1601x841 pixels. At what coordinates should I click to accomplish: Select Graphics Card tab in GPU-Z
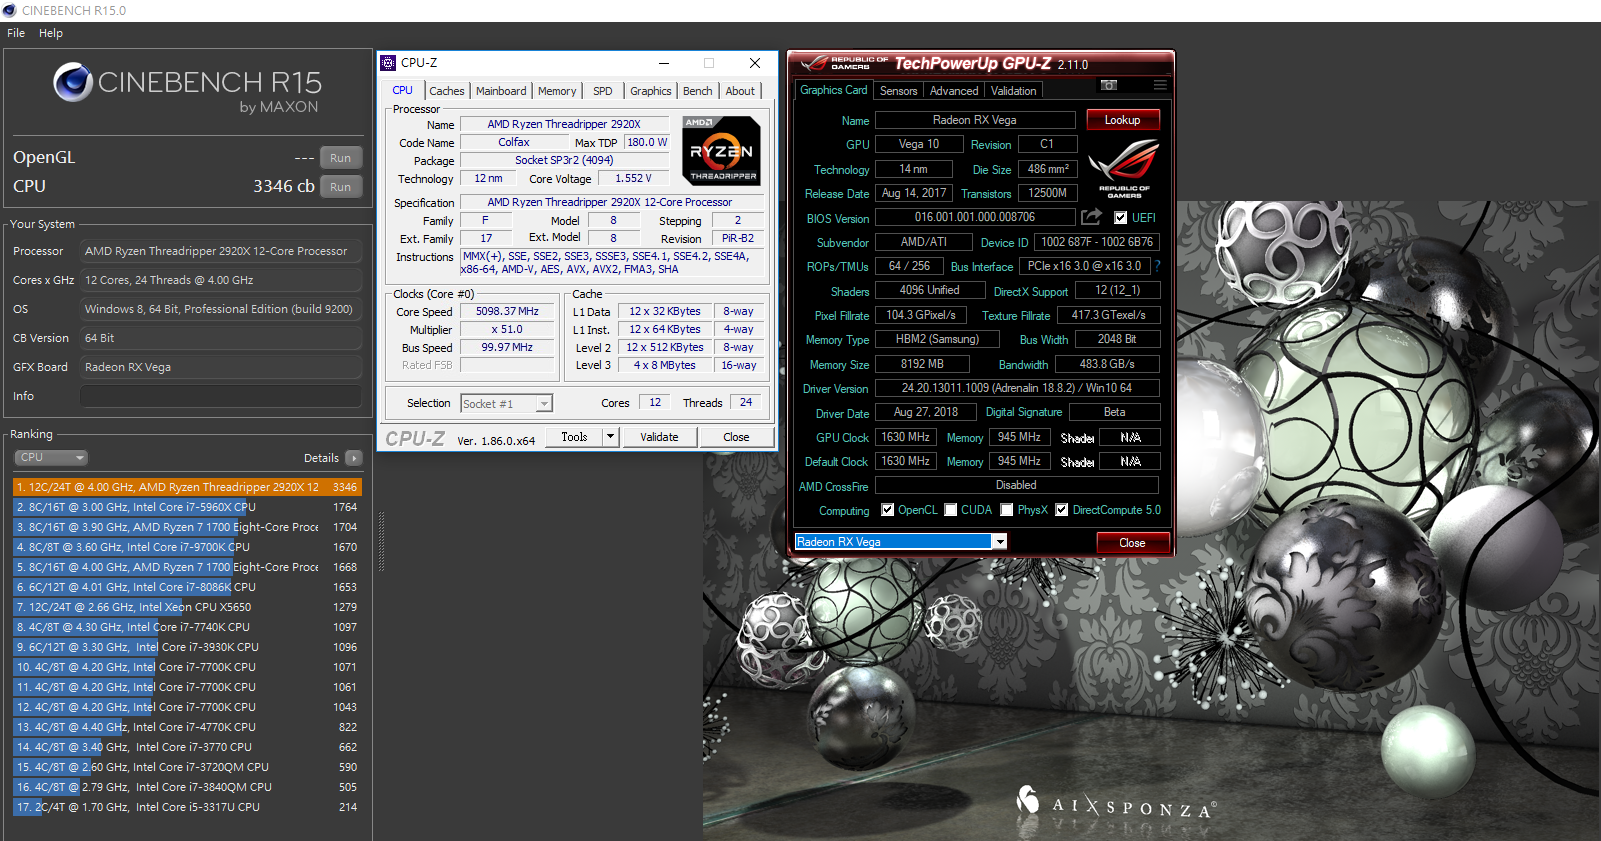tap(834, 90)
